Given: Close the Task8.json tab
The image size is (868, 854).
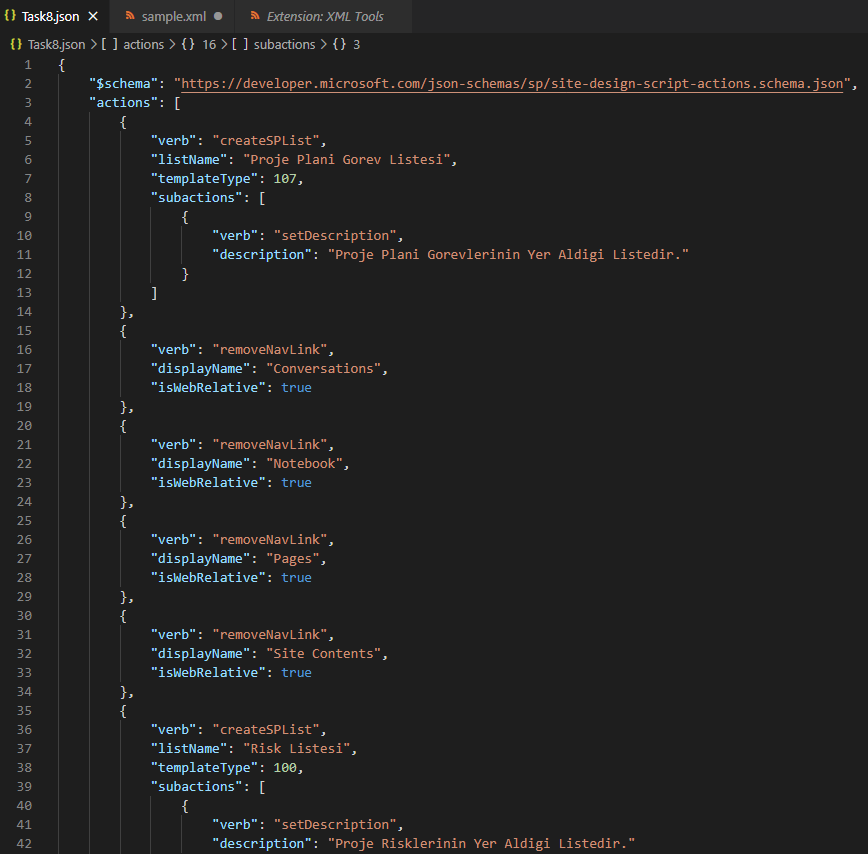Looking at the screenshot, I should point(93,17).
